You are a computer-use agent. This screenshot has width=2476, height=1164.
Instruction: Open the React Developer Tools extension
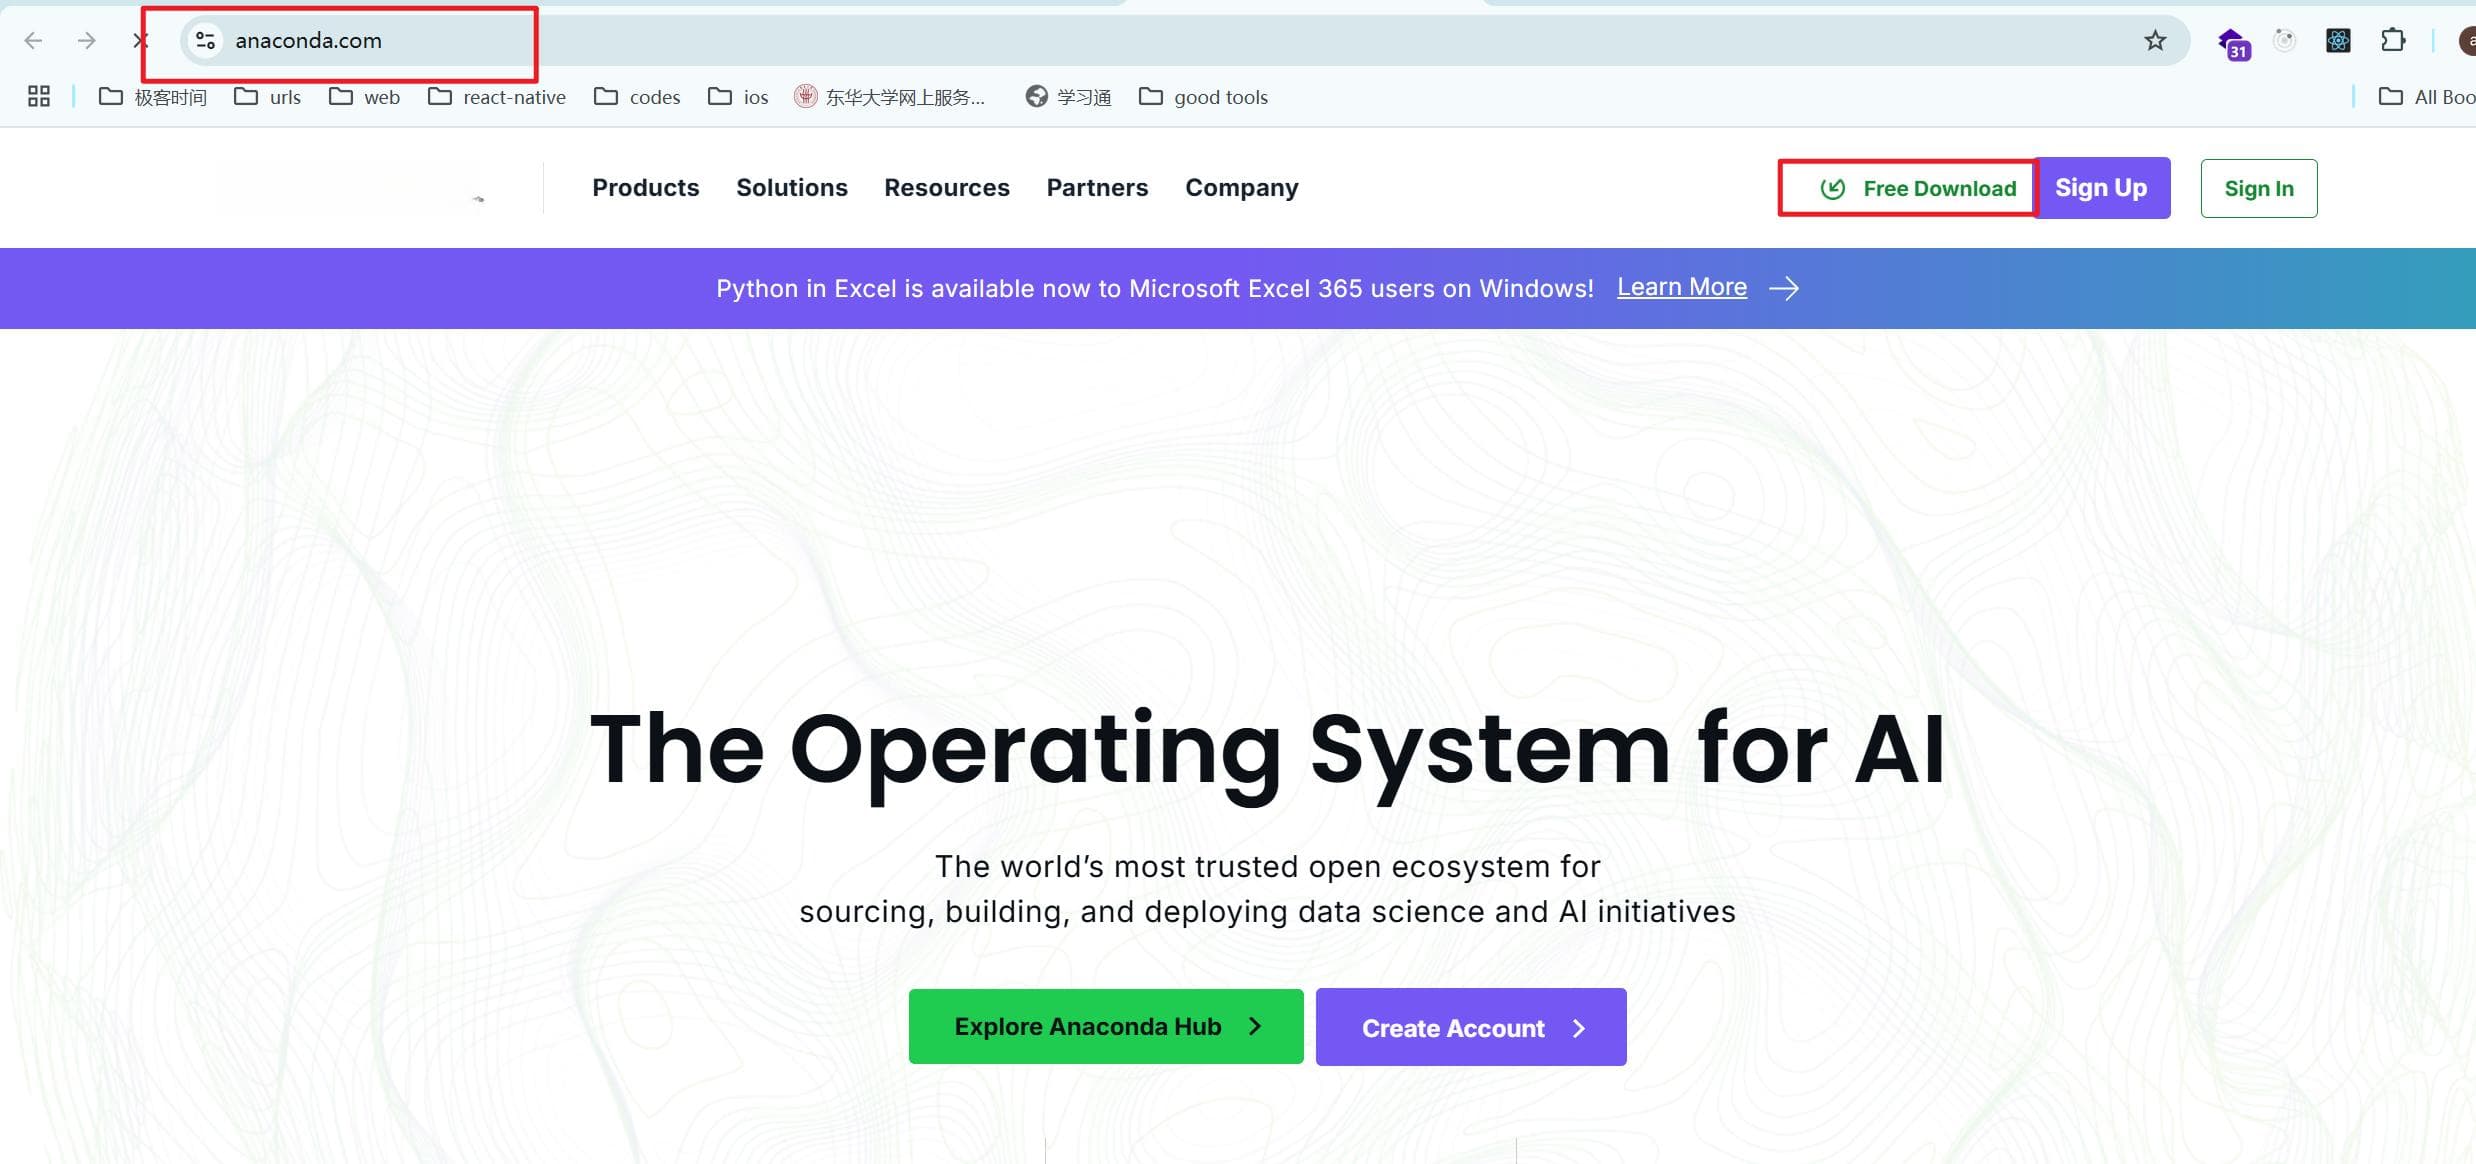pos(2338,40)
